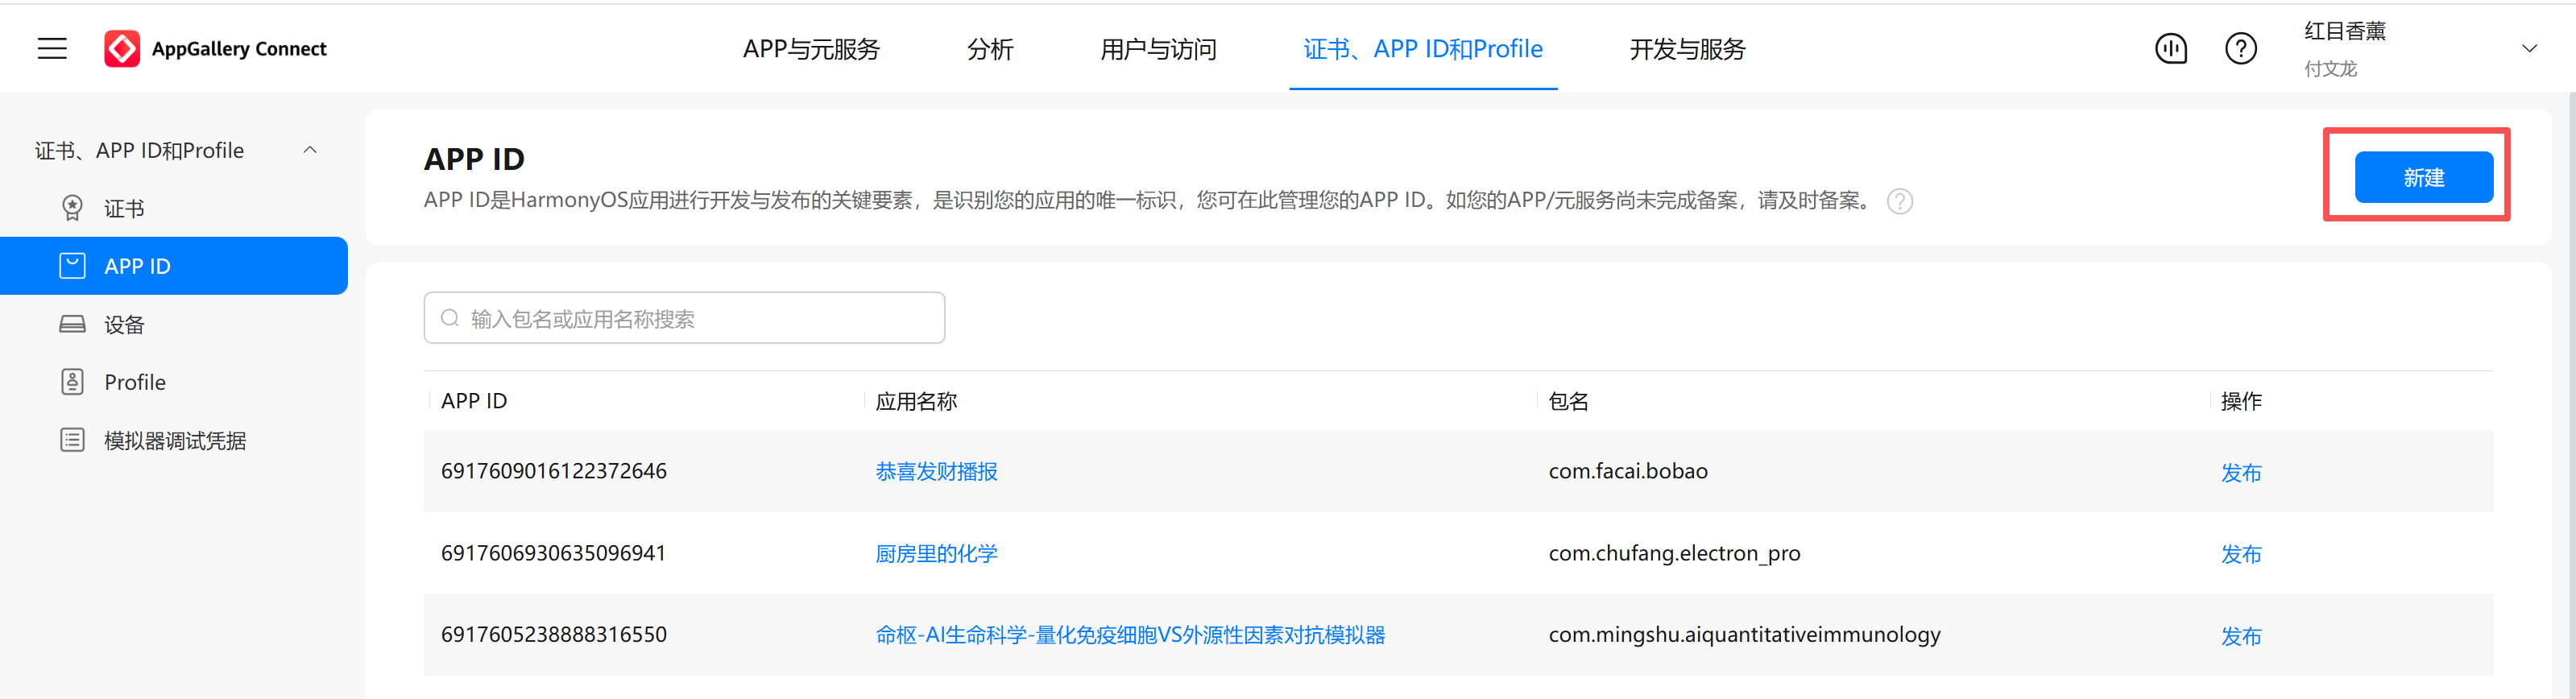Click 发布 for com.chufang.electron_pro
Screen dimensions: 2576x699
(2241, 554)
